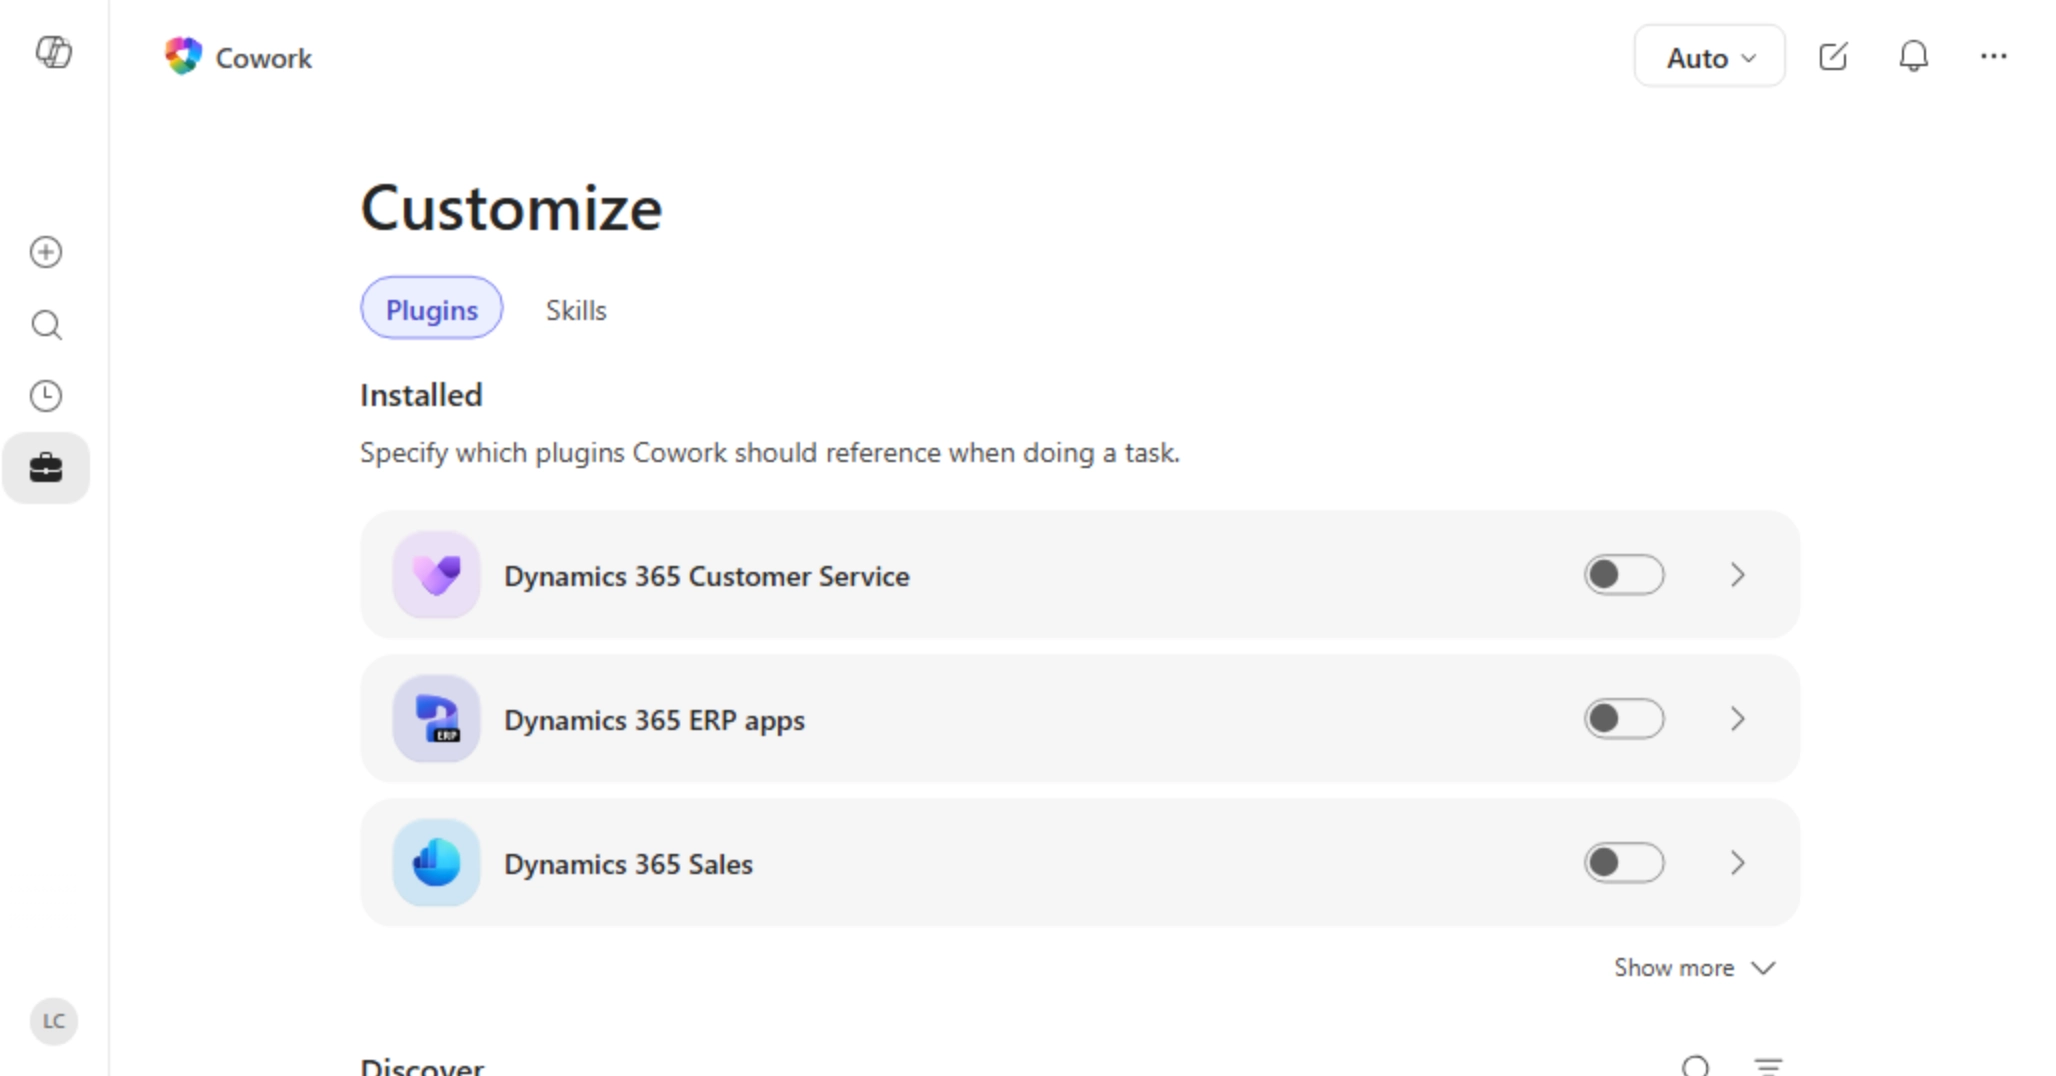Open the Copilot icon in the sidebar
2056x1076 pixels.
pyautogui.click(x=54, y=52)
